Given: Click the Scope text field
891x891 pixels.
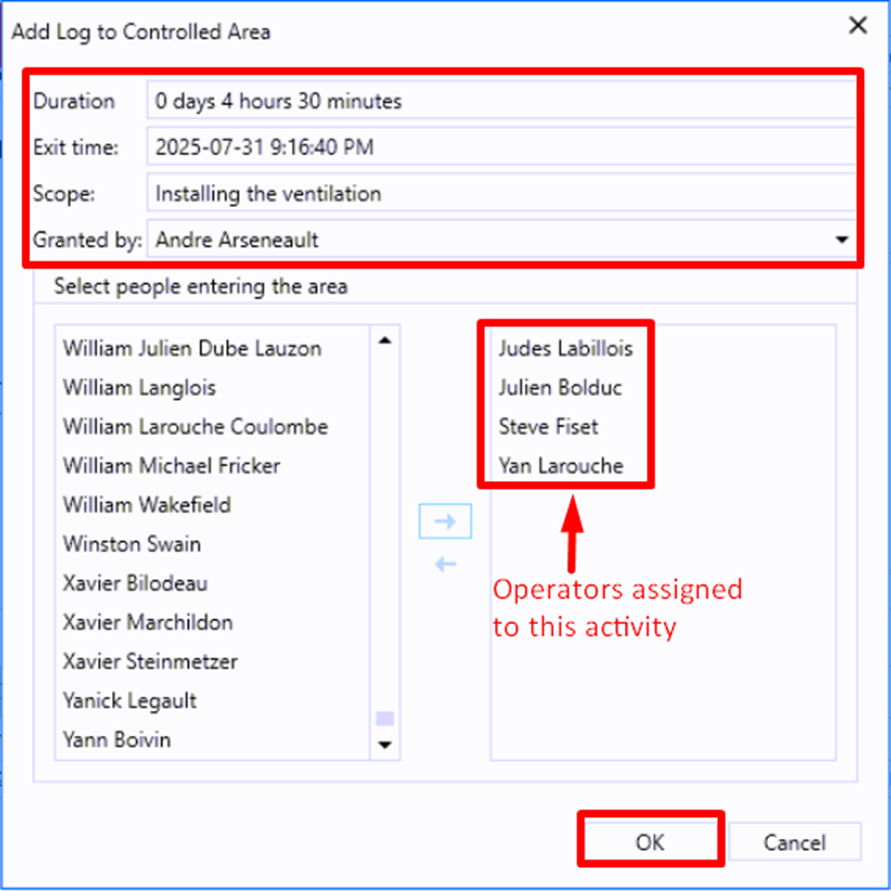Looking at the screenshot, I should tap(500, 193).
